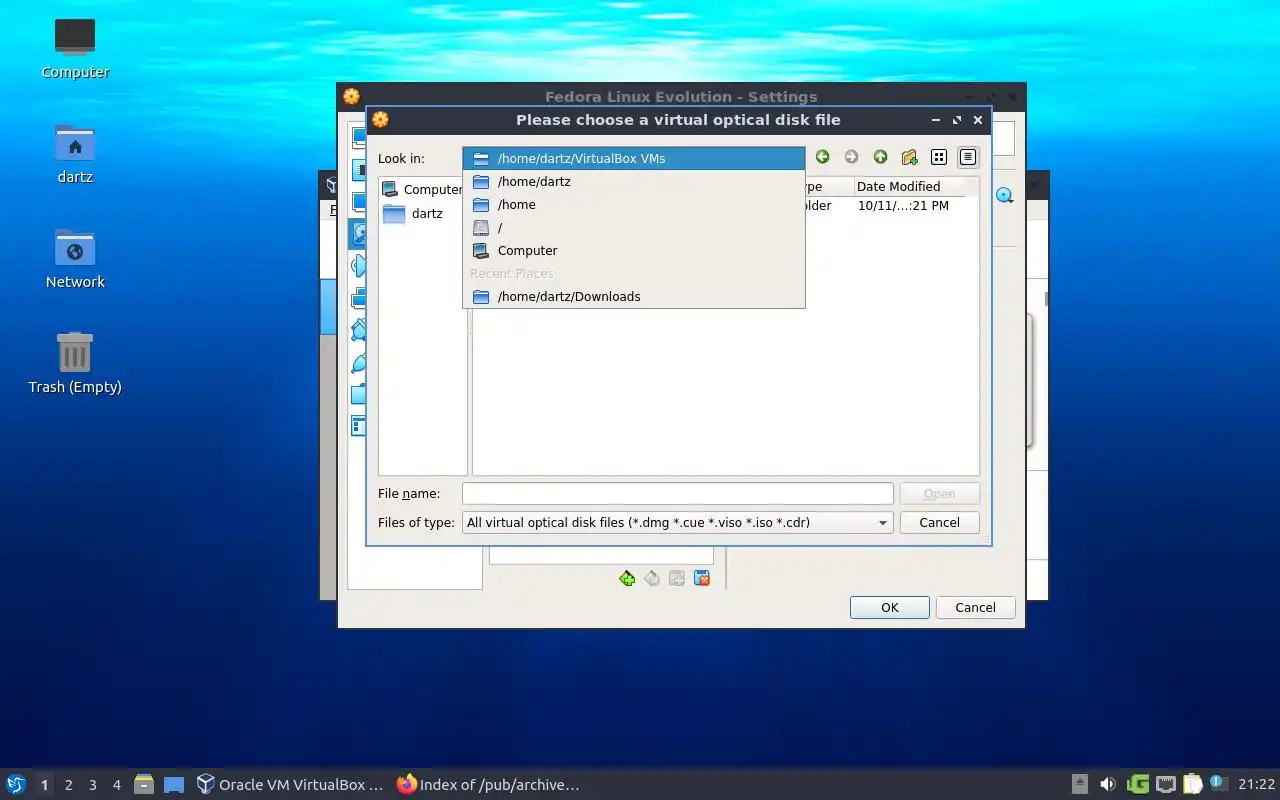
Task: Switch to workspace 4 in the pager
Action: tap(116, 785)
